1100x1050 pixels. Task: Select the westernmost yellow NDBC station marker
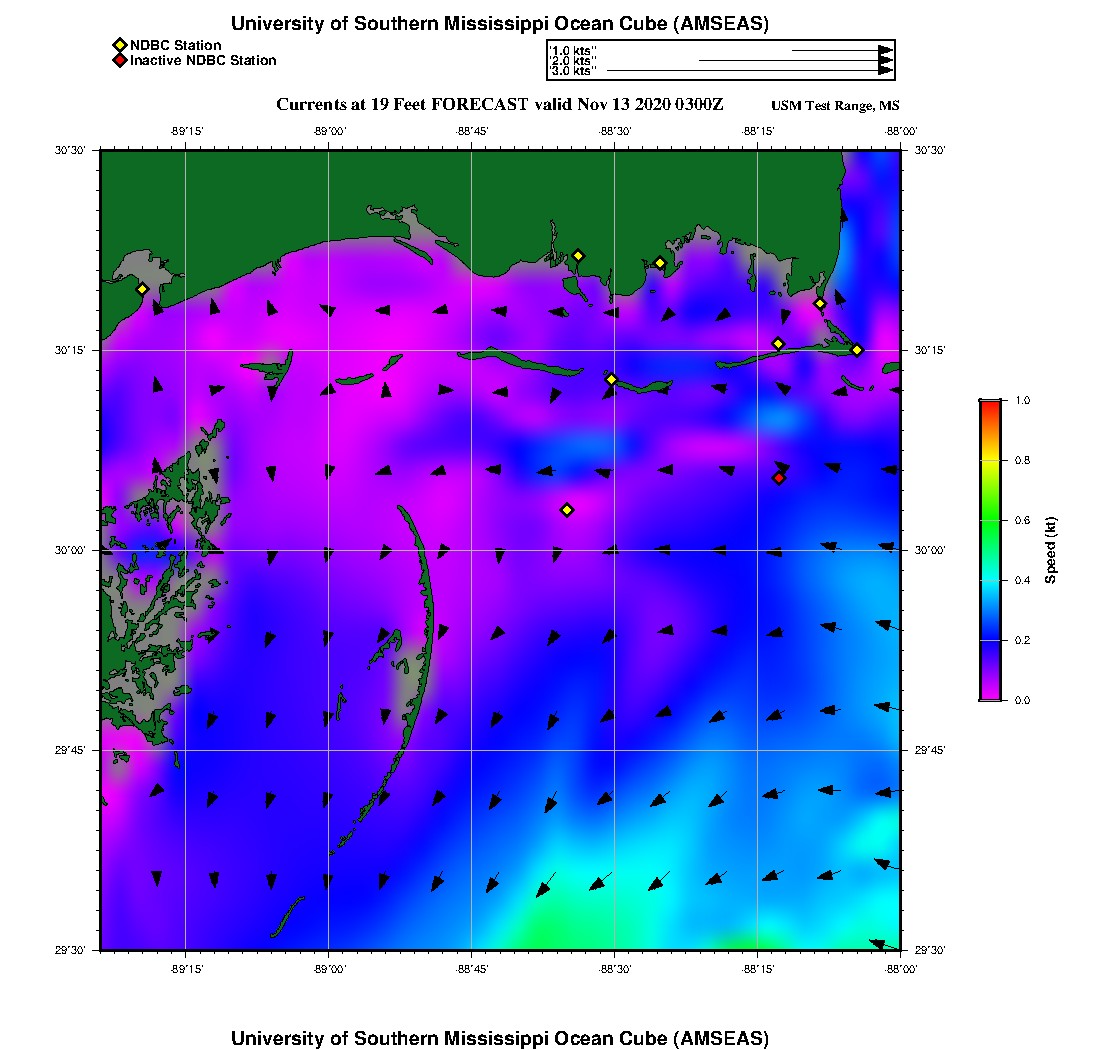(x=142, y=289)
